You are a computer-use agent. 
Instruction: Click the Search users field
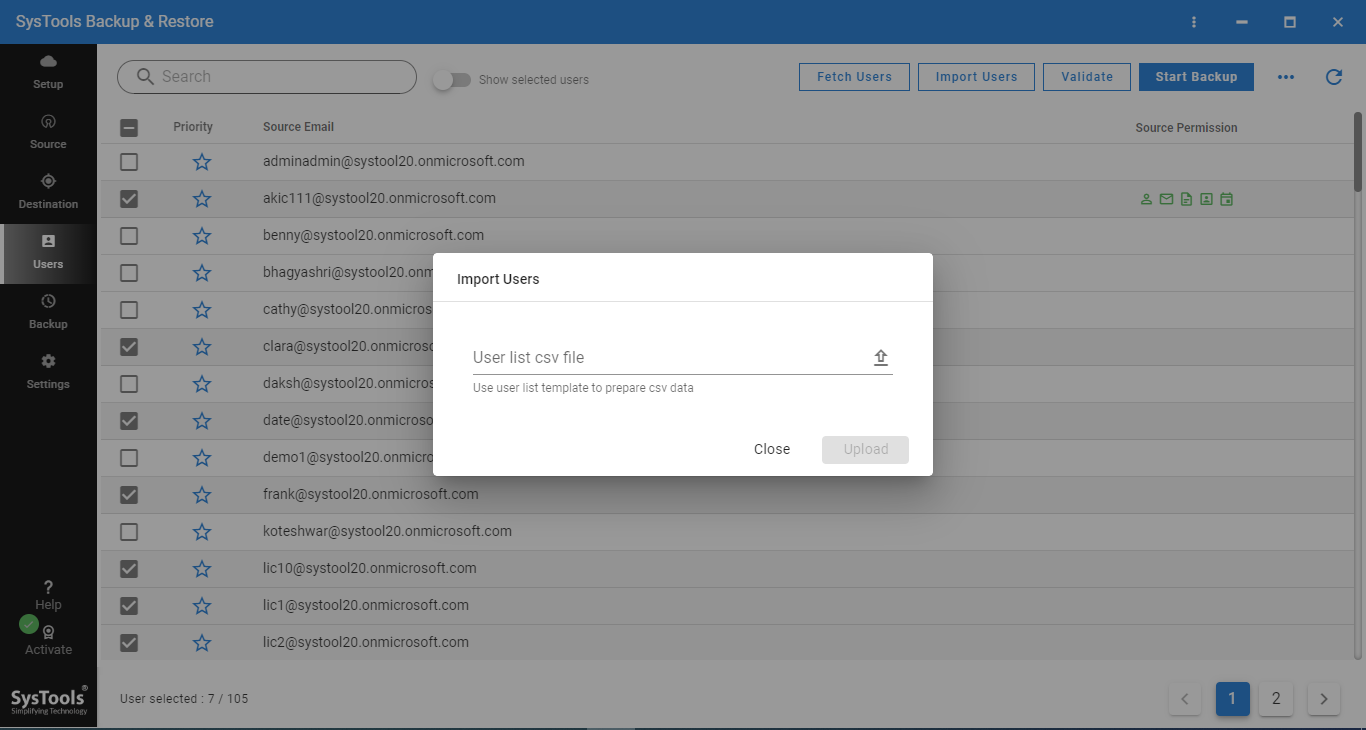[x=267, y=77]
